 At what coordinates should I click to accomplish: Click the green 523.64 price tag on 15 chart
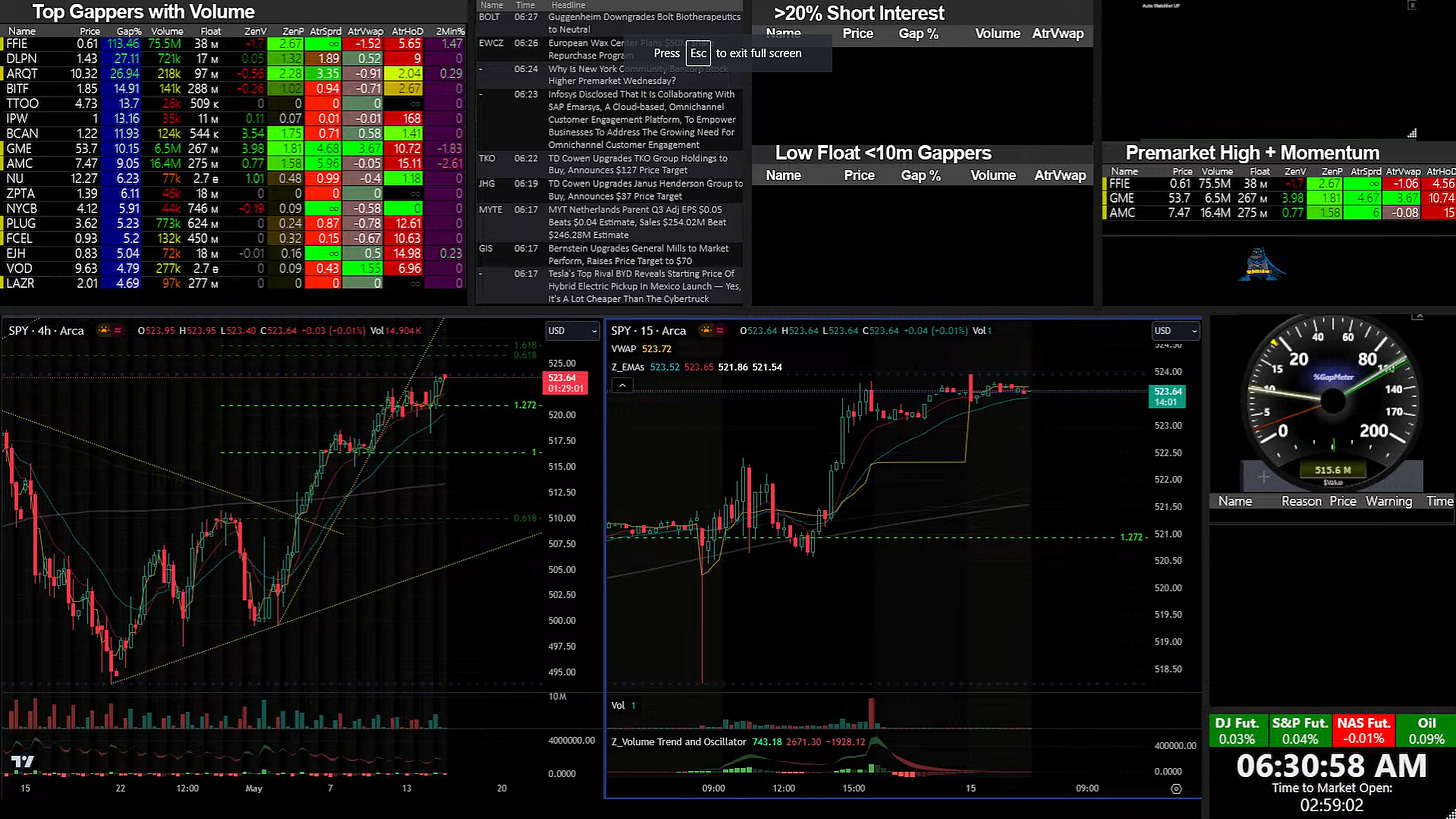pos(1167,397)
